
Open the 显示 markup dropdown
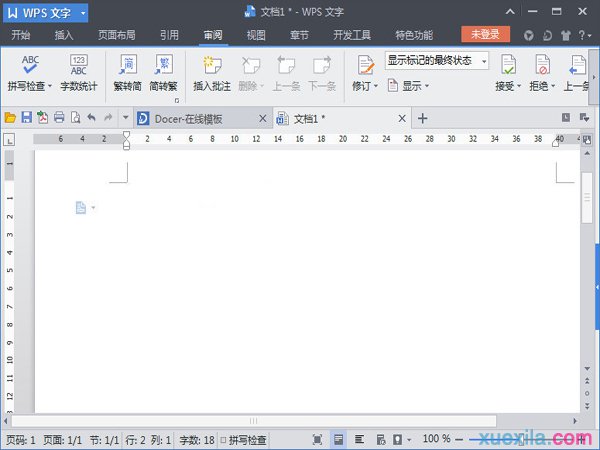coord(408,86)
